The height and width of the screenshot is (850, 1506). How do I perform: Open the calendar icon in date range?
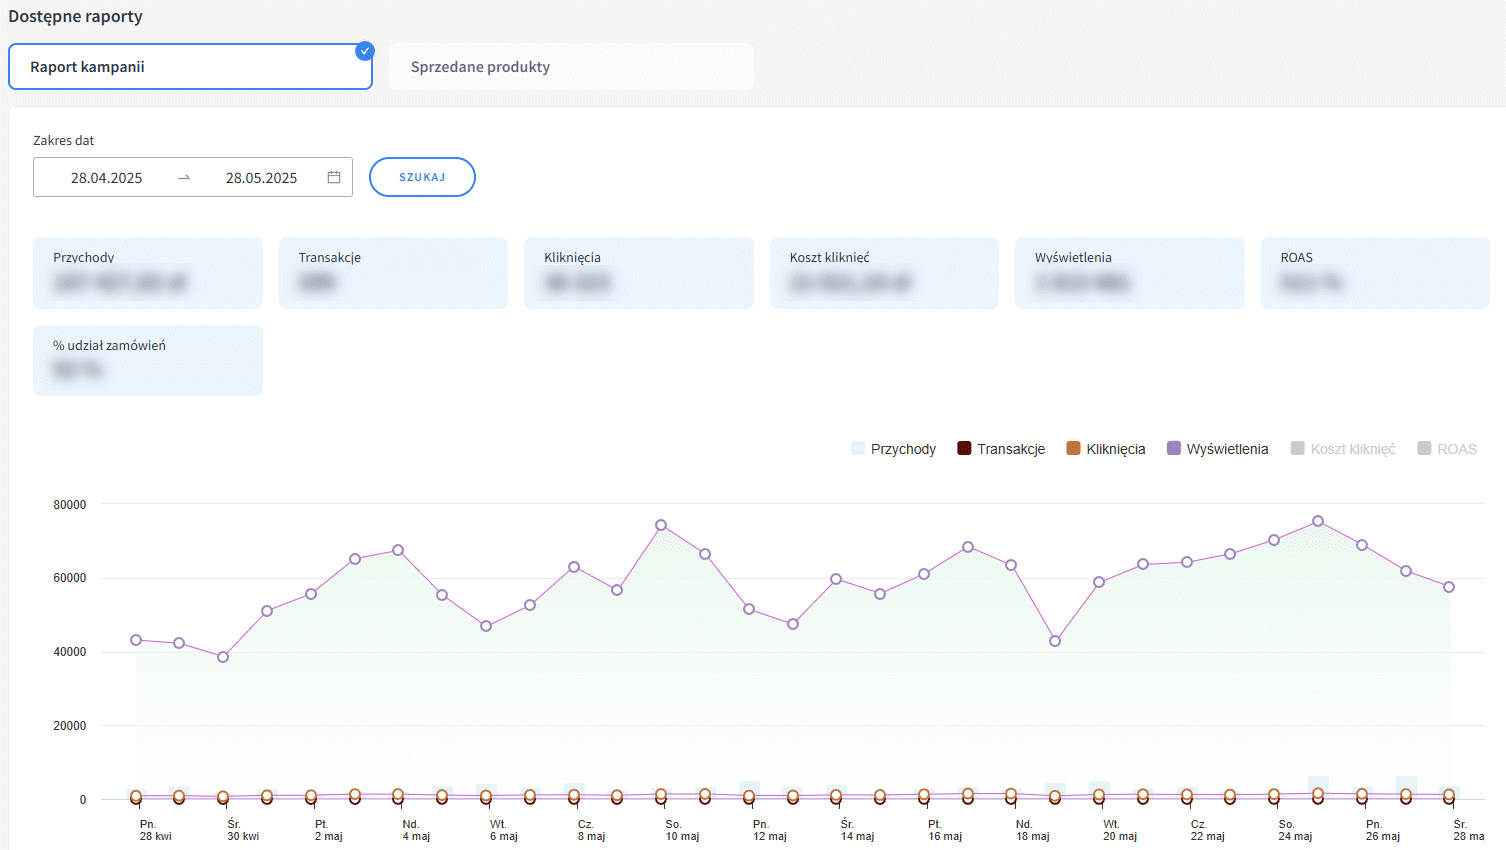click(x=334, y=177)
